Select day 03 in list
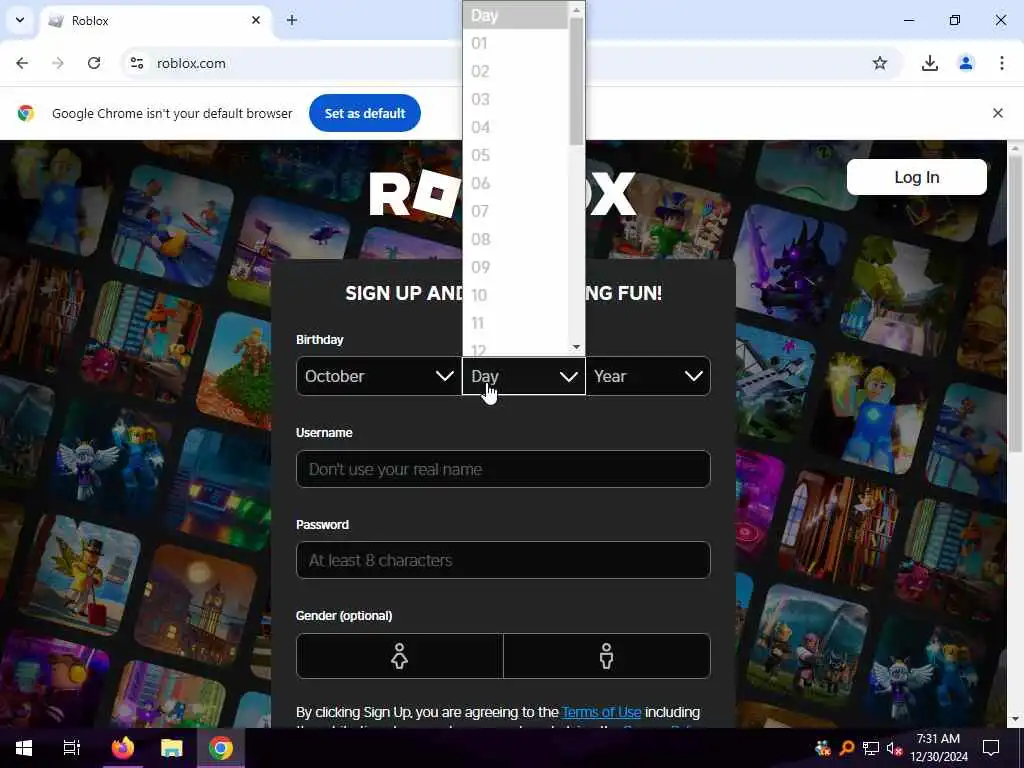Image resolution: width=1024 pixels, height=768 pixels. click(515, 99)
